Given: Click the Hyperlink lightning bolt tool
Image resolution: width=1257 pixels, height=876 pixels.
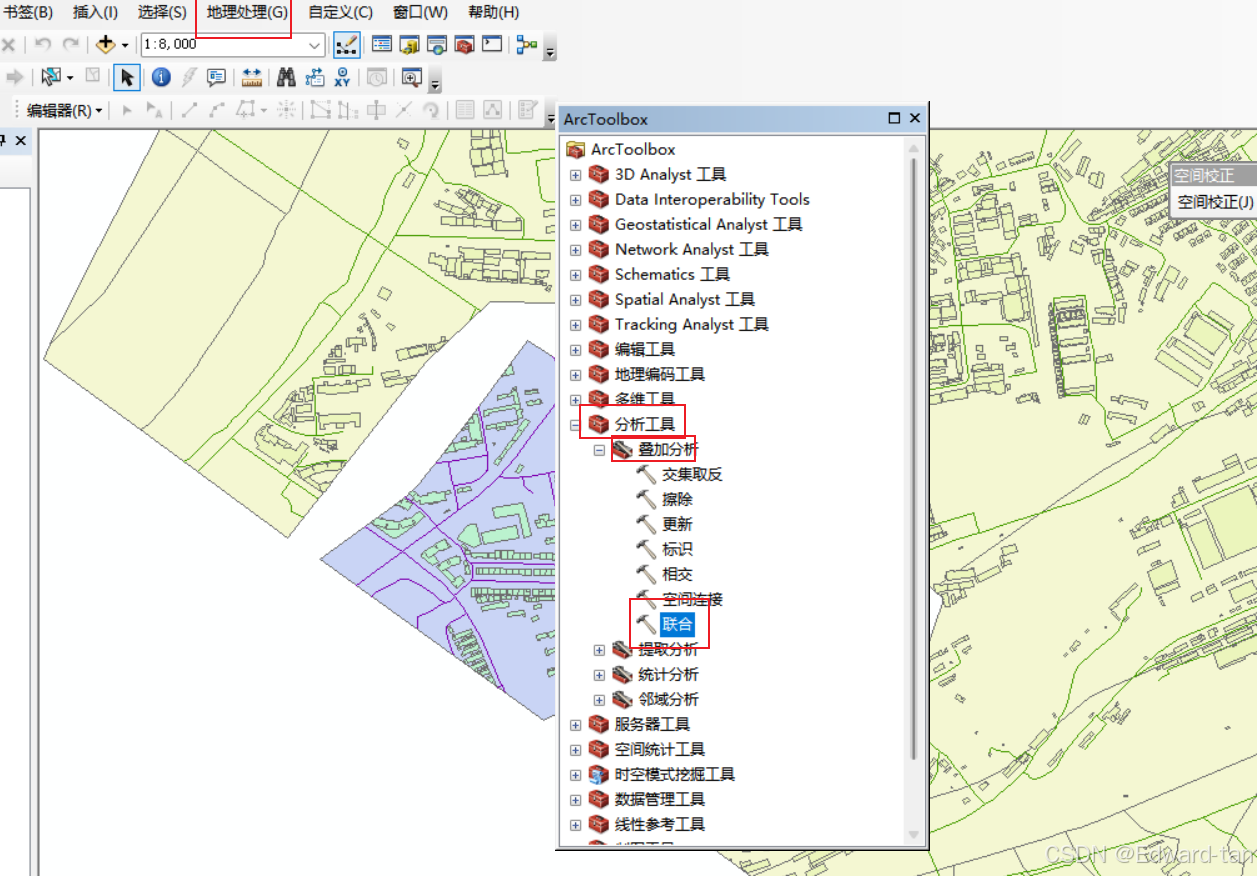Looking at the screenshot, I should coord(189,77).
